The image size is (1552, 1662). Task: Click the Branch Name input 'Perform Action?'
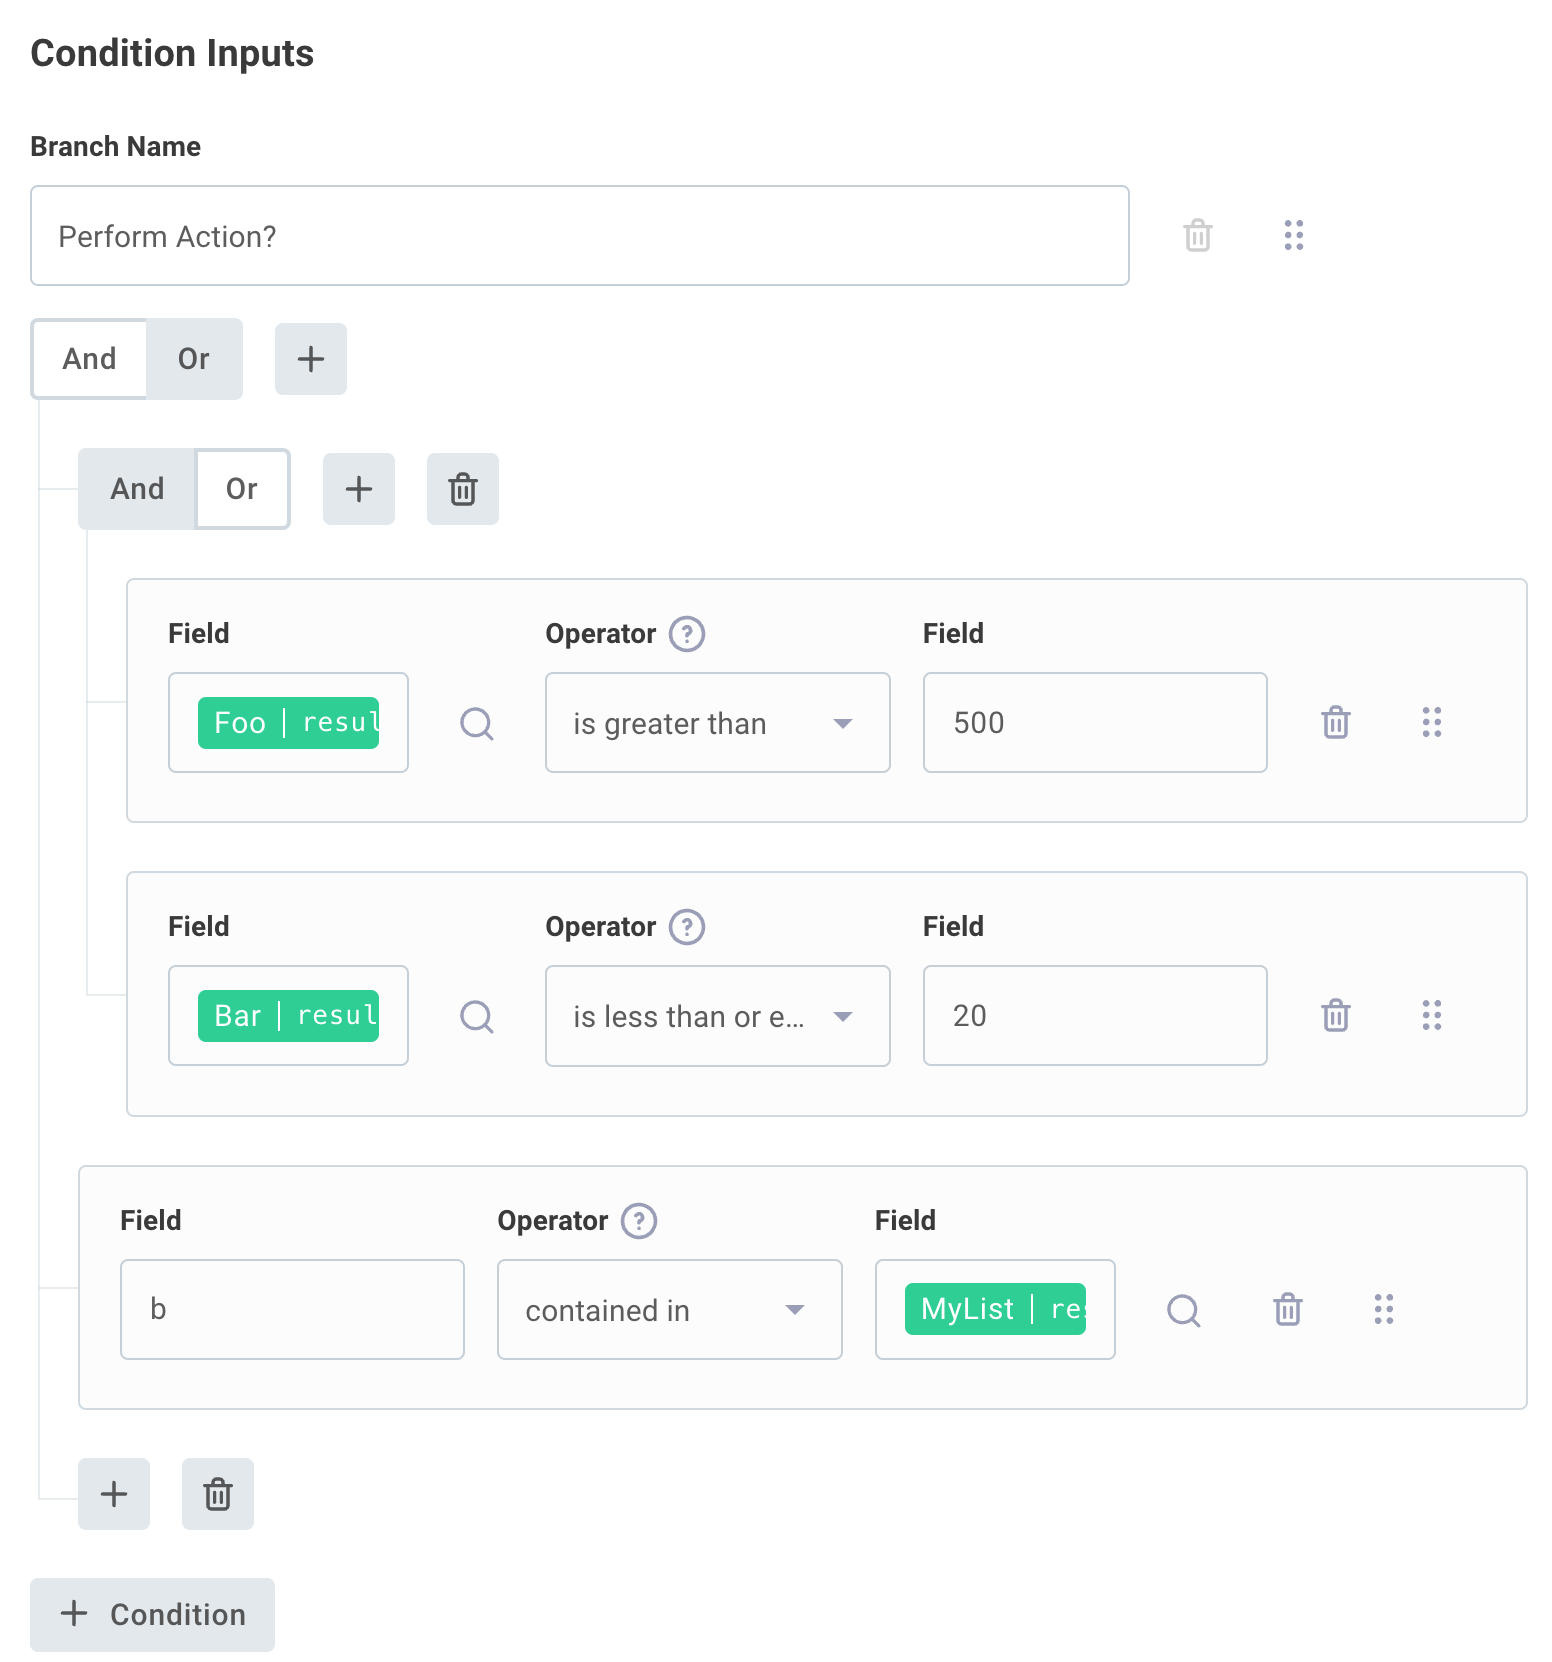click(580, 236)
